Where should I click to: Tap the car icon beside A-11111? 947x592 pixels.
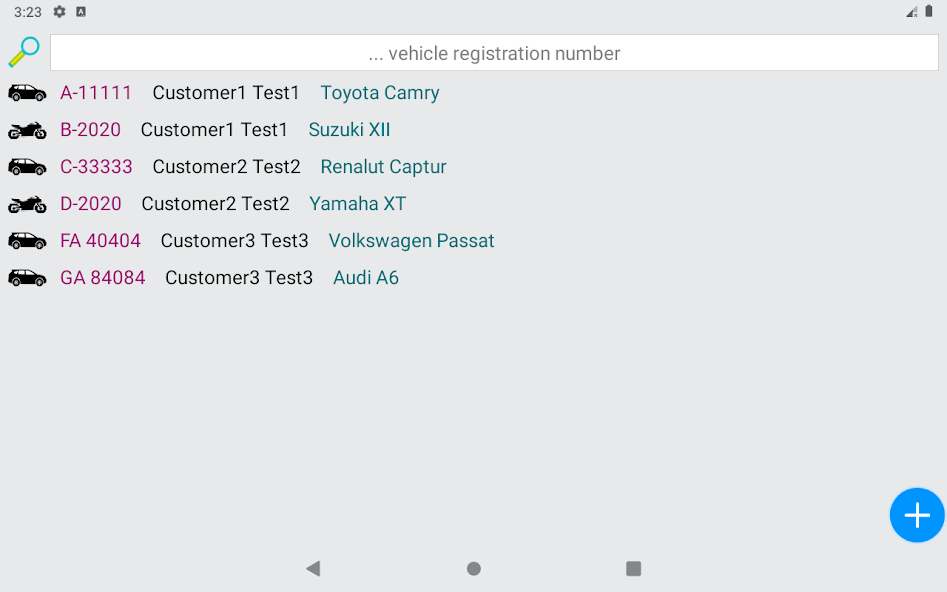click(x=27, y=93)
